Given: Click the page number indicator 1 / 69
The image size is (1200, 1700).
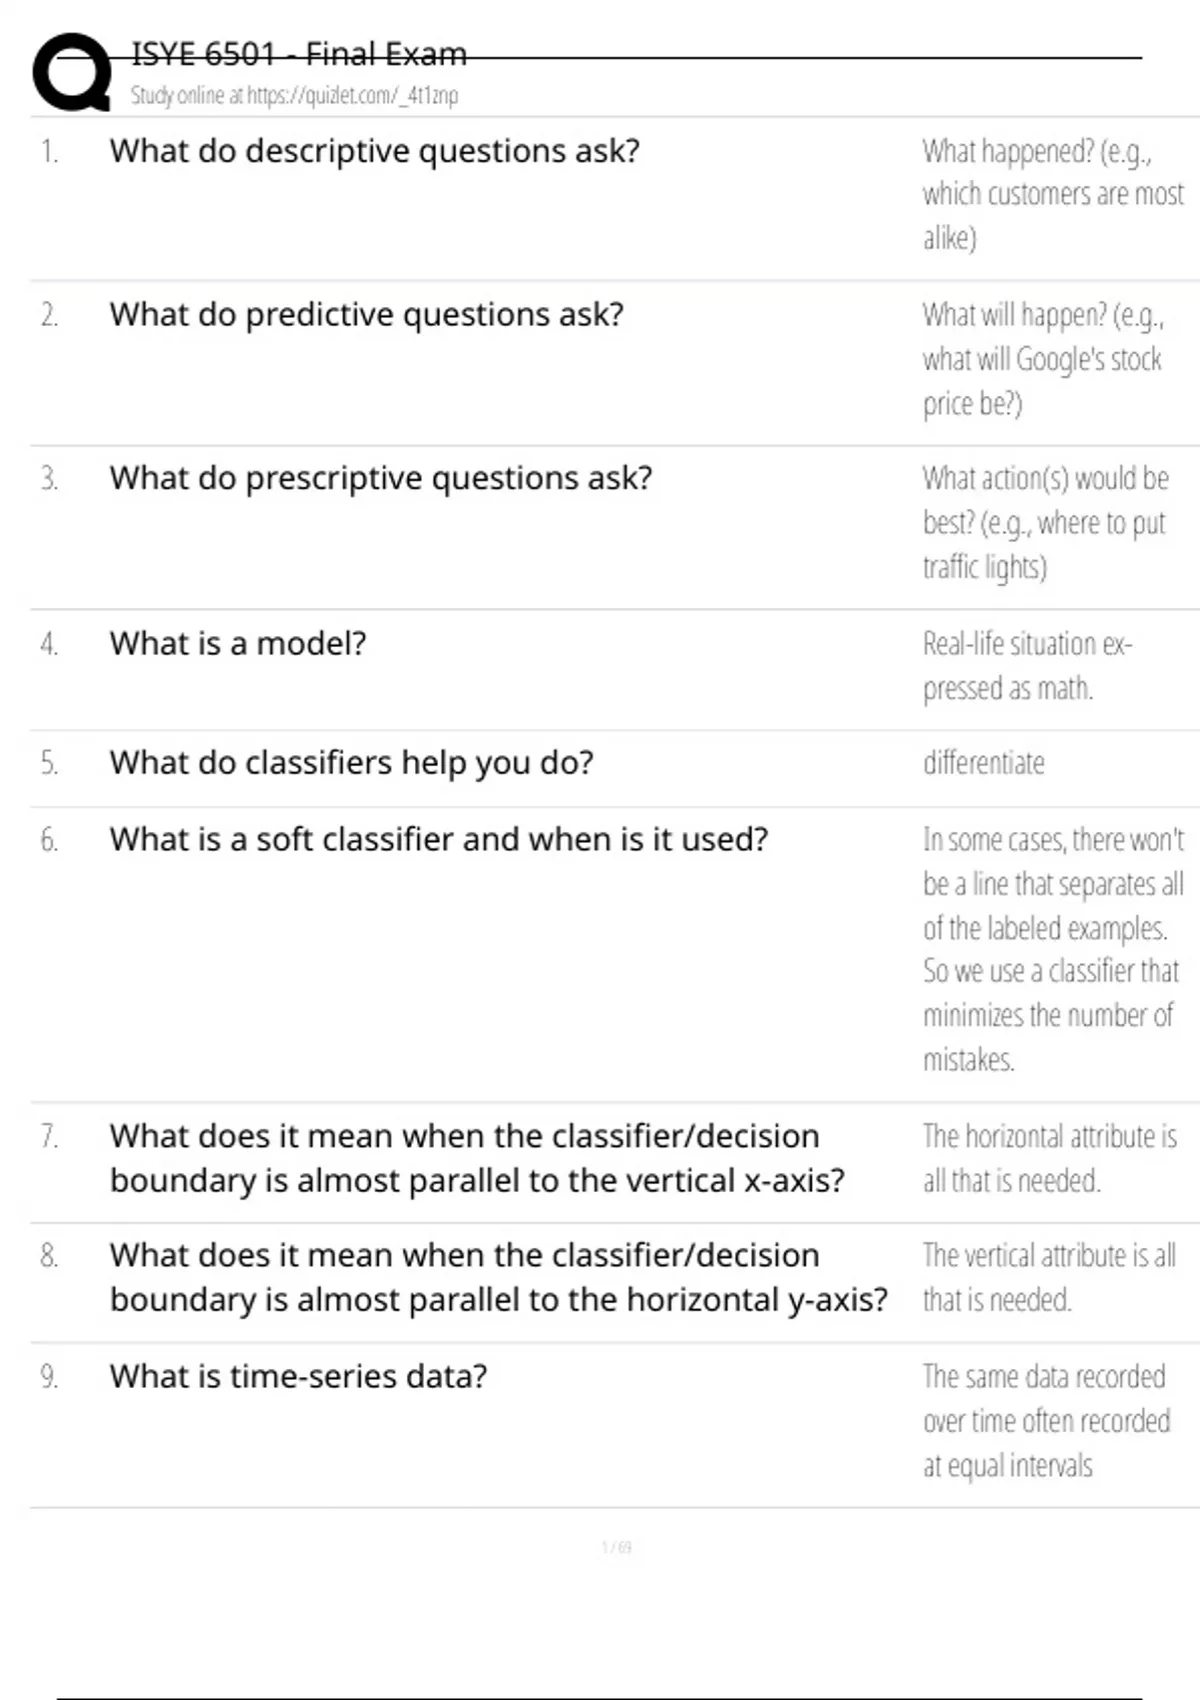Looking at the screenshot, I should [616, 1548].
